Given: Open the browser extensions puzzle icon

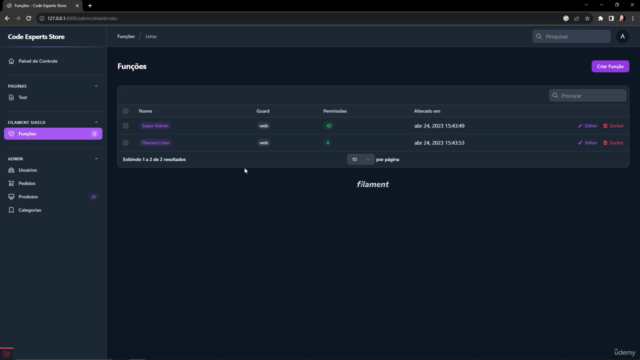Looking at the screenshot, I should [600, 18].
